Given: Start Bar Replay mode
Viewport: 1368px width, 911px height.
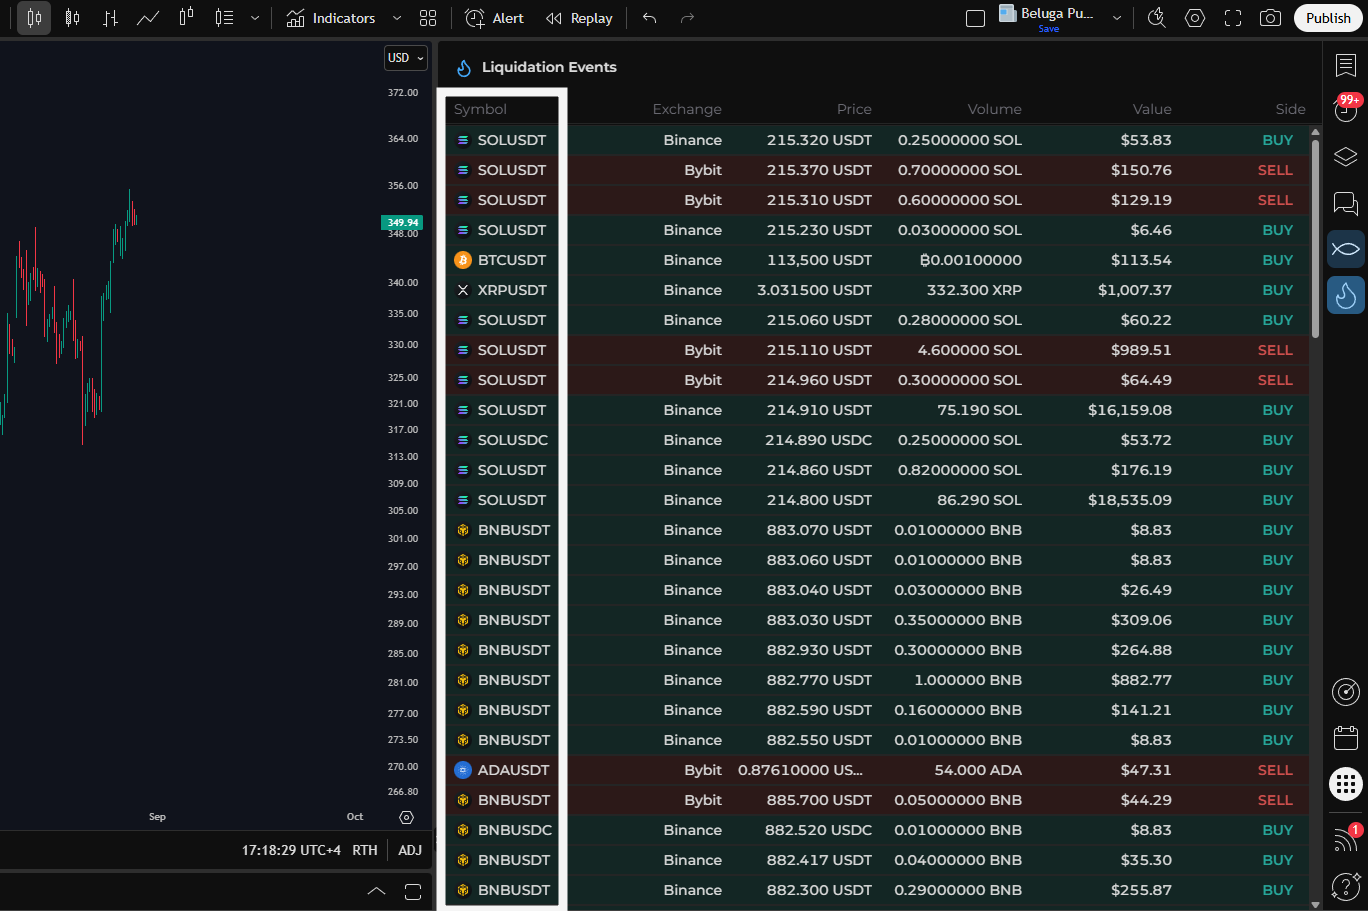Looking at the screenshot, I should (x=579, y=18).
